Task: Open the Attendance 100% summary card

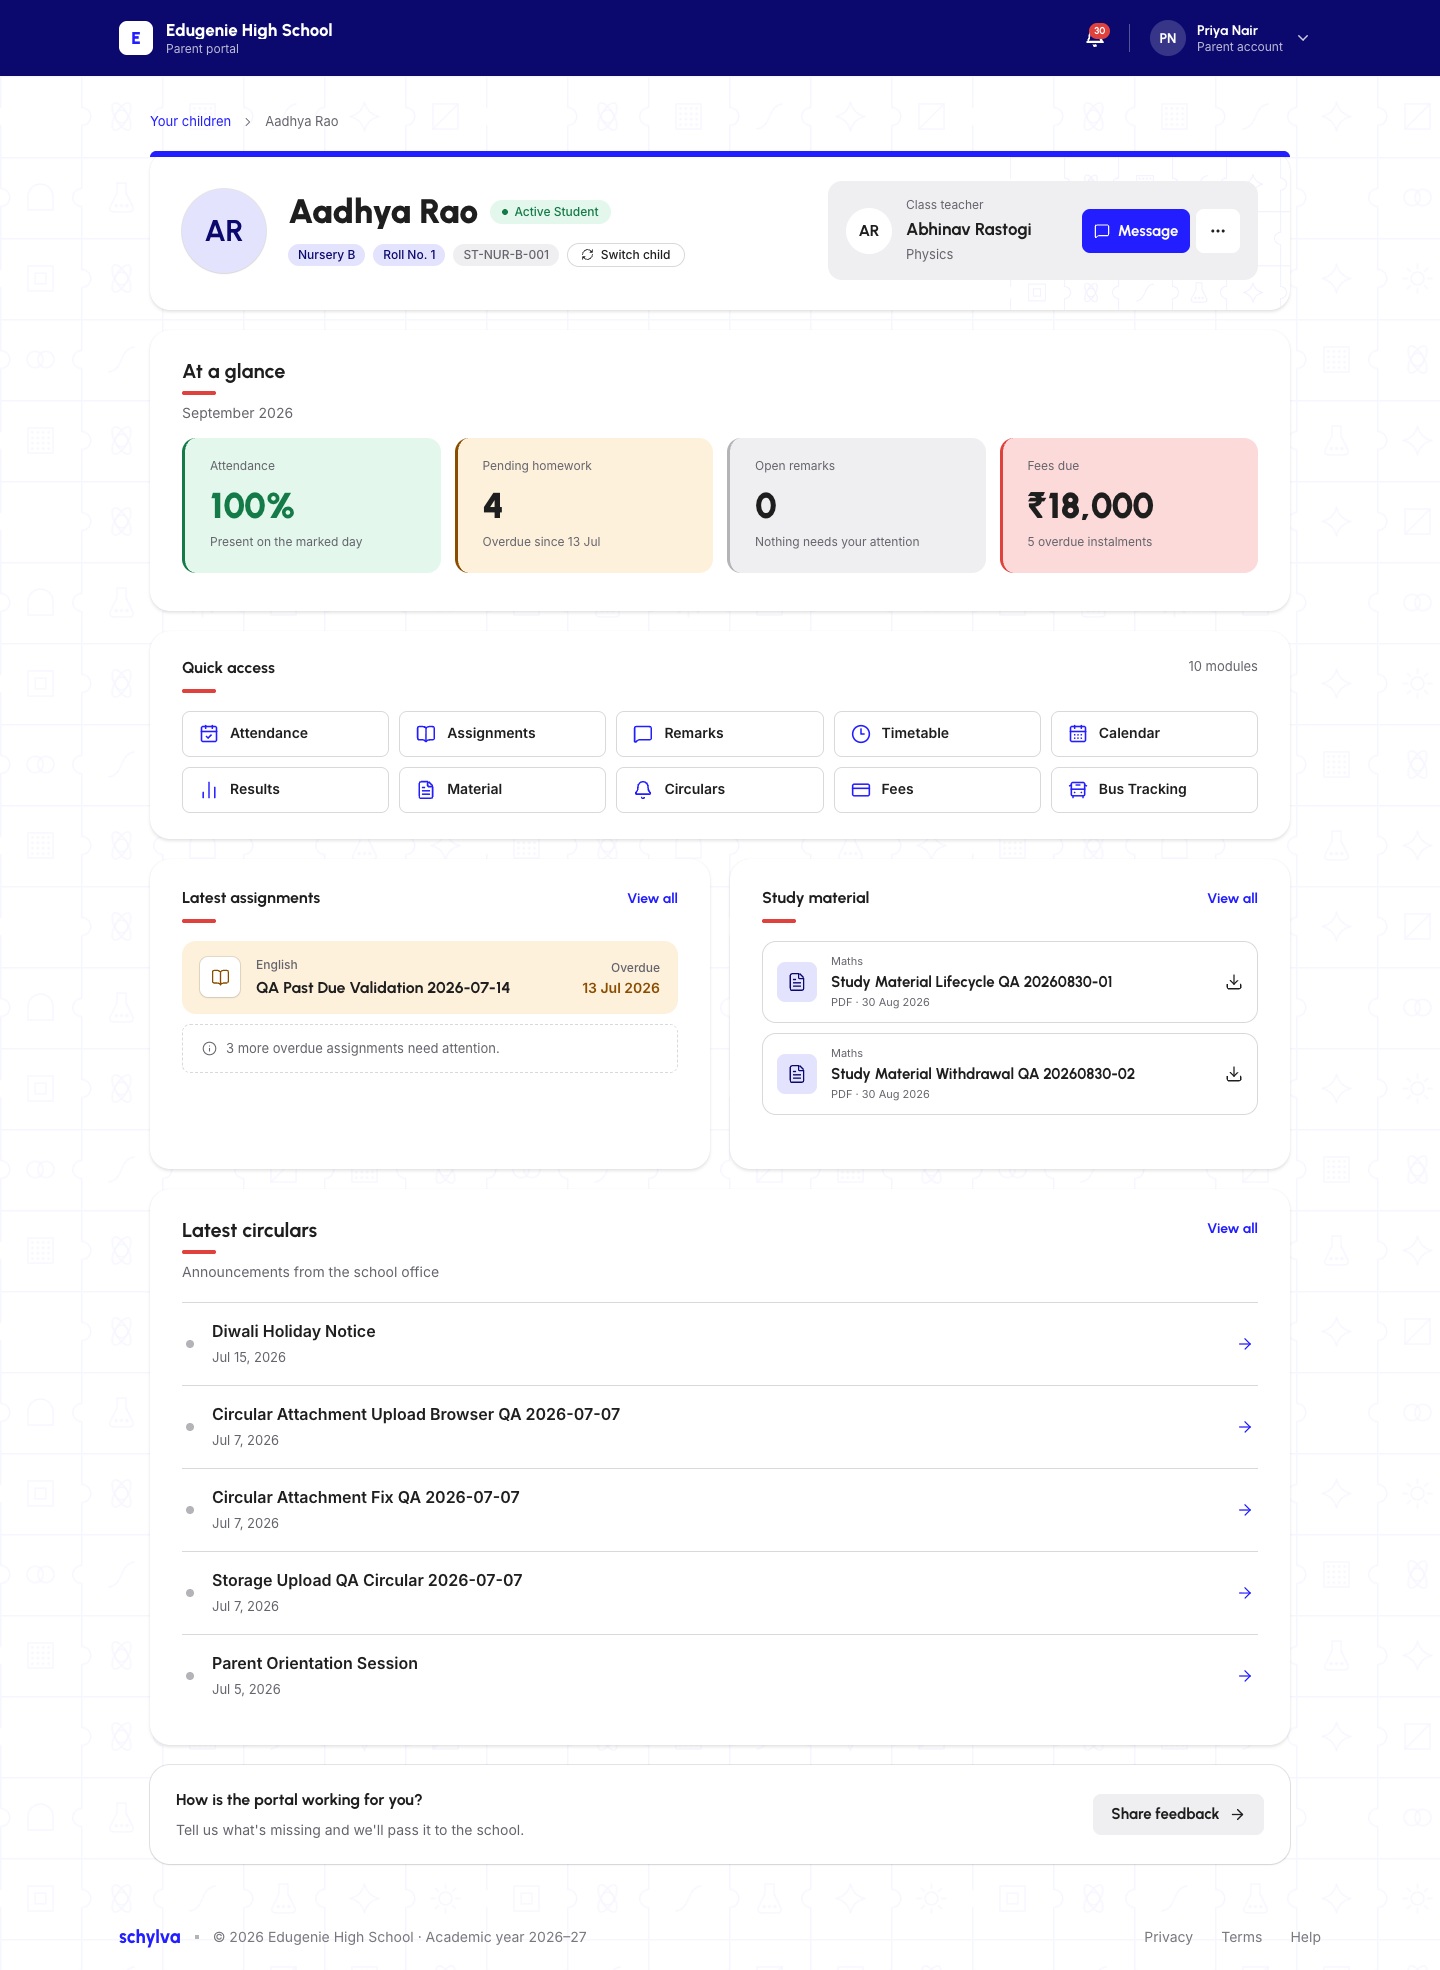Action: pyautogui.click(x=311, y=505)
